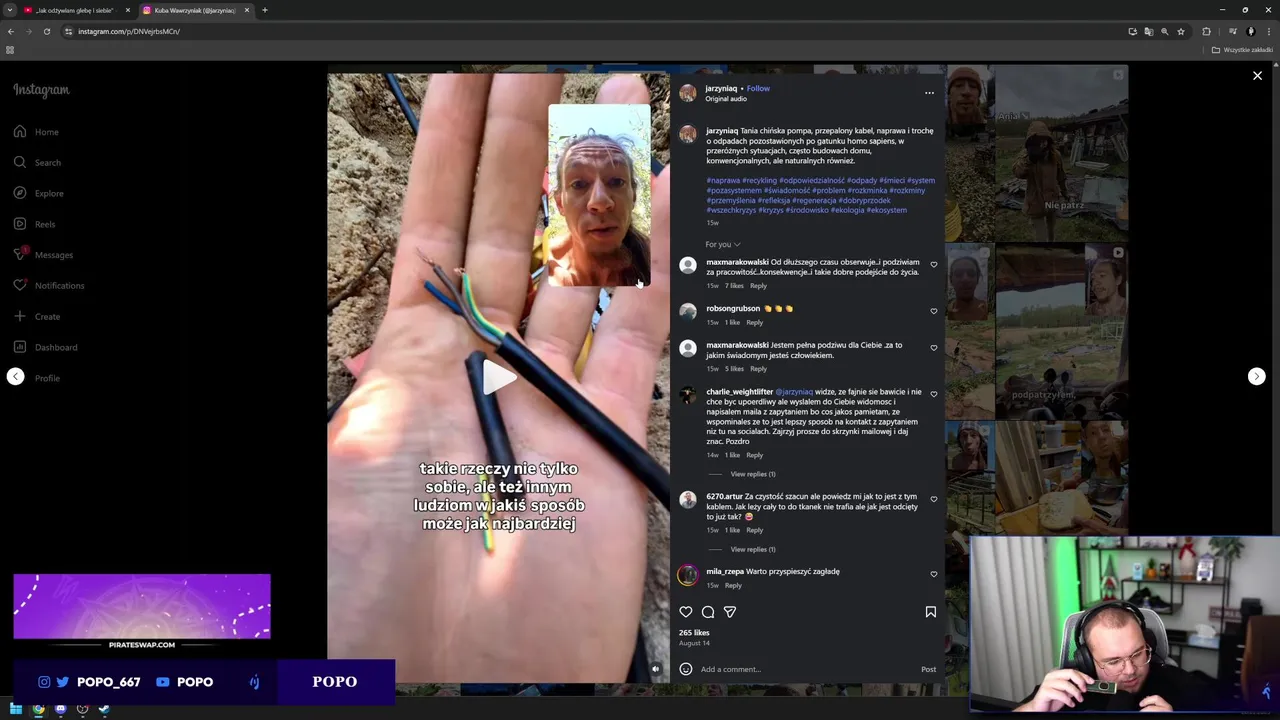
Task: Close the post viewer with X
Action: pyautogui.click(x=1257, y=76)
